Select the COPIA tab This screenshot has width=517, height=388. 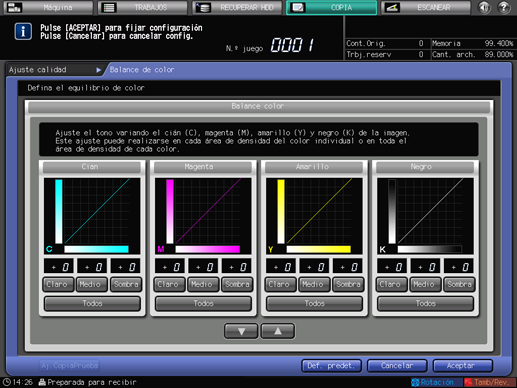[x=331, y=7]
